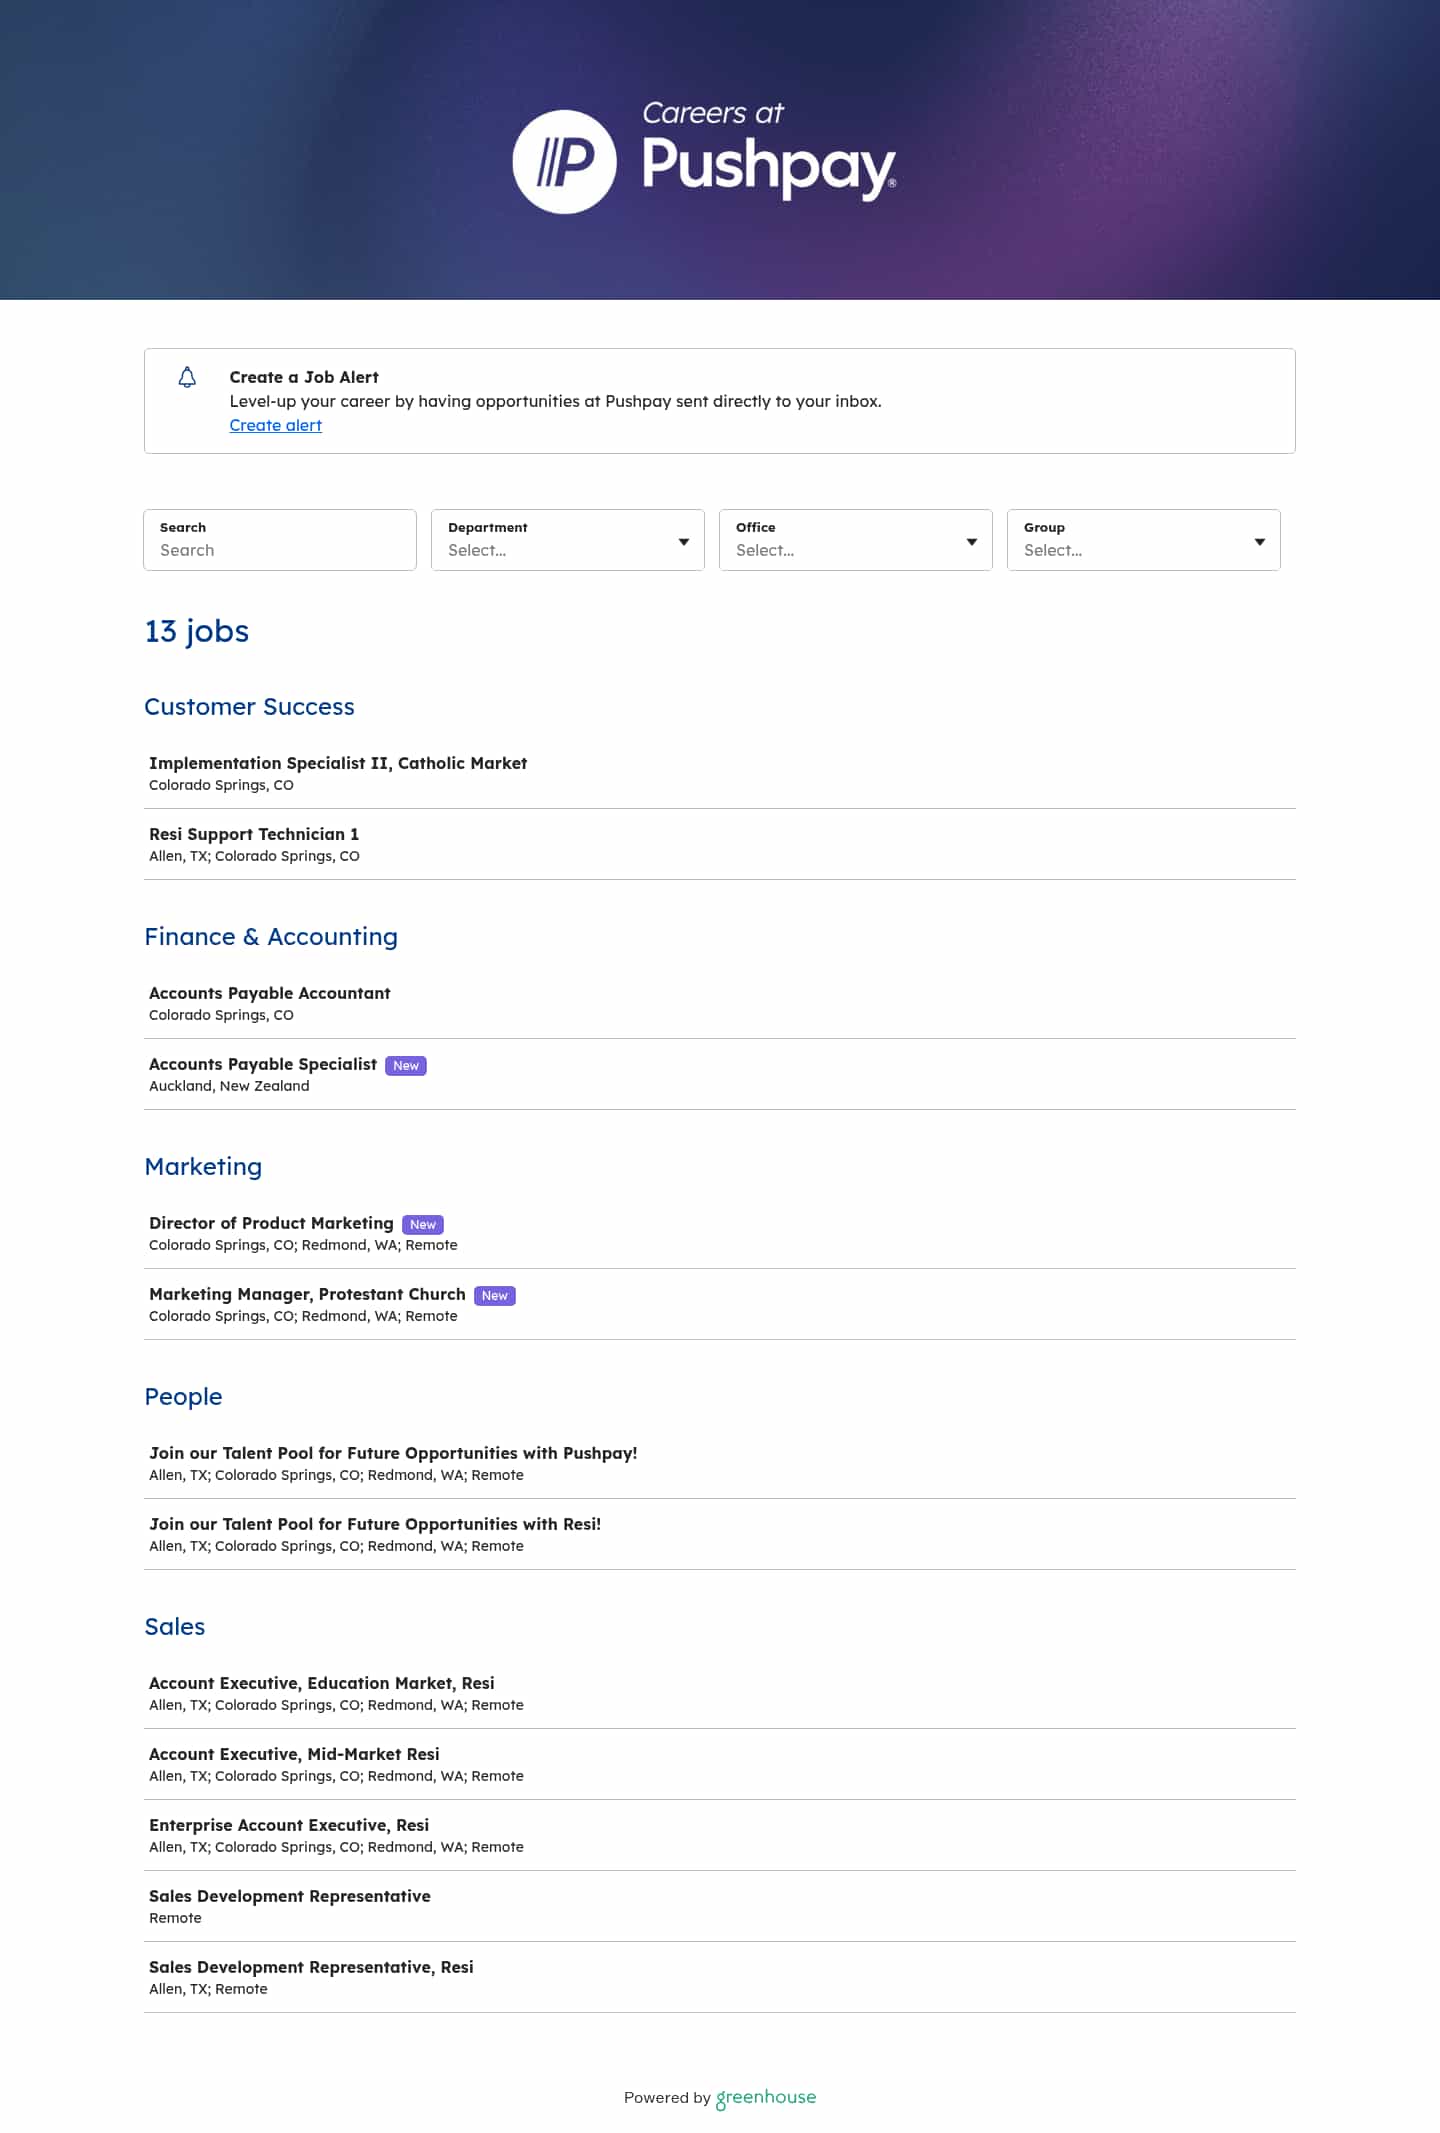Click the Pushpay logo icon
The image size is (1440, 2133).
564,162
